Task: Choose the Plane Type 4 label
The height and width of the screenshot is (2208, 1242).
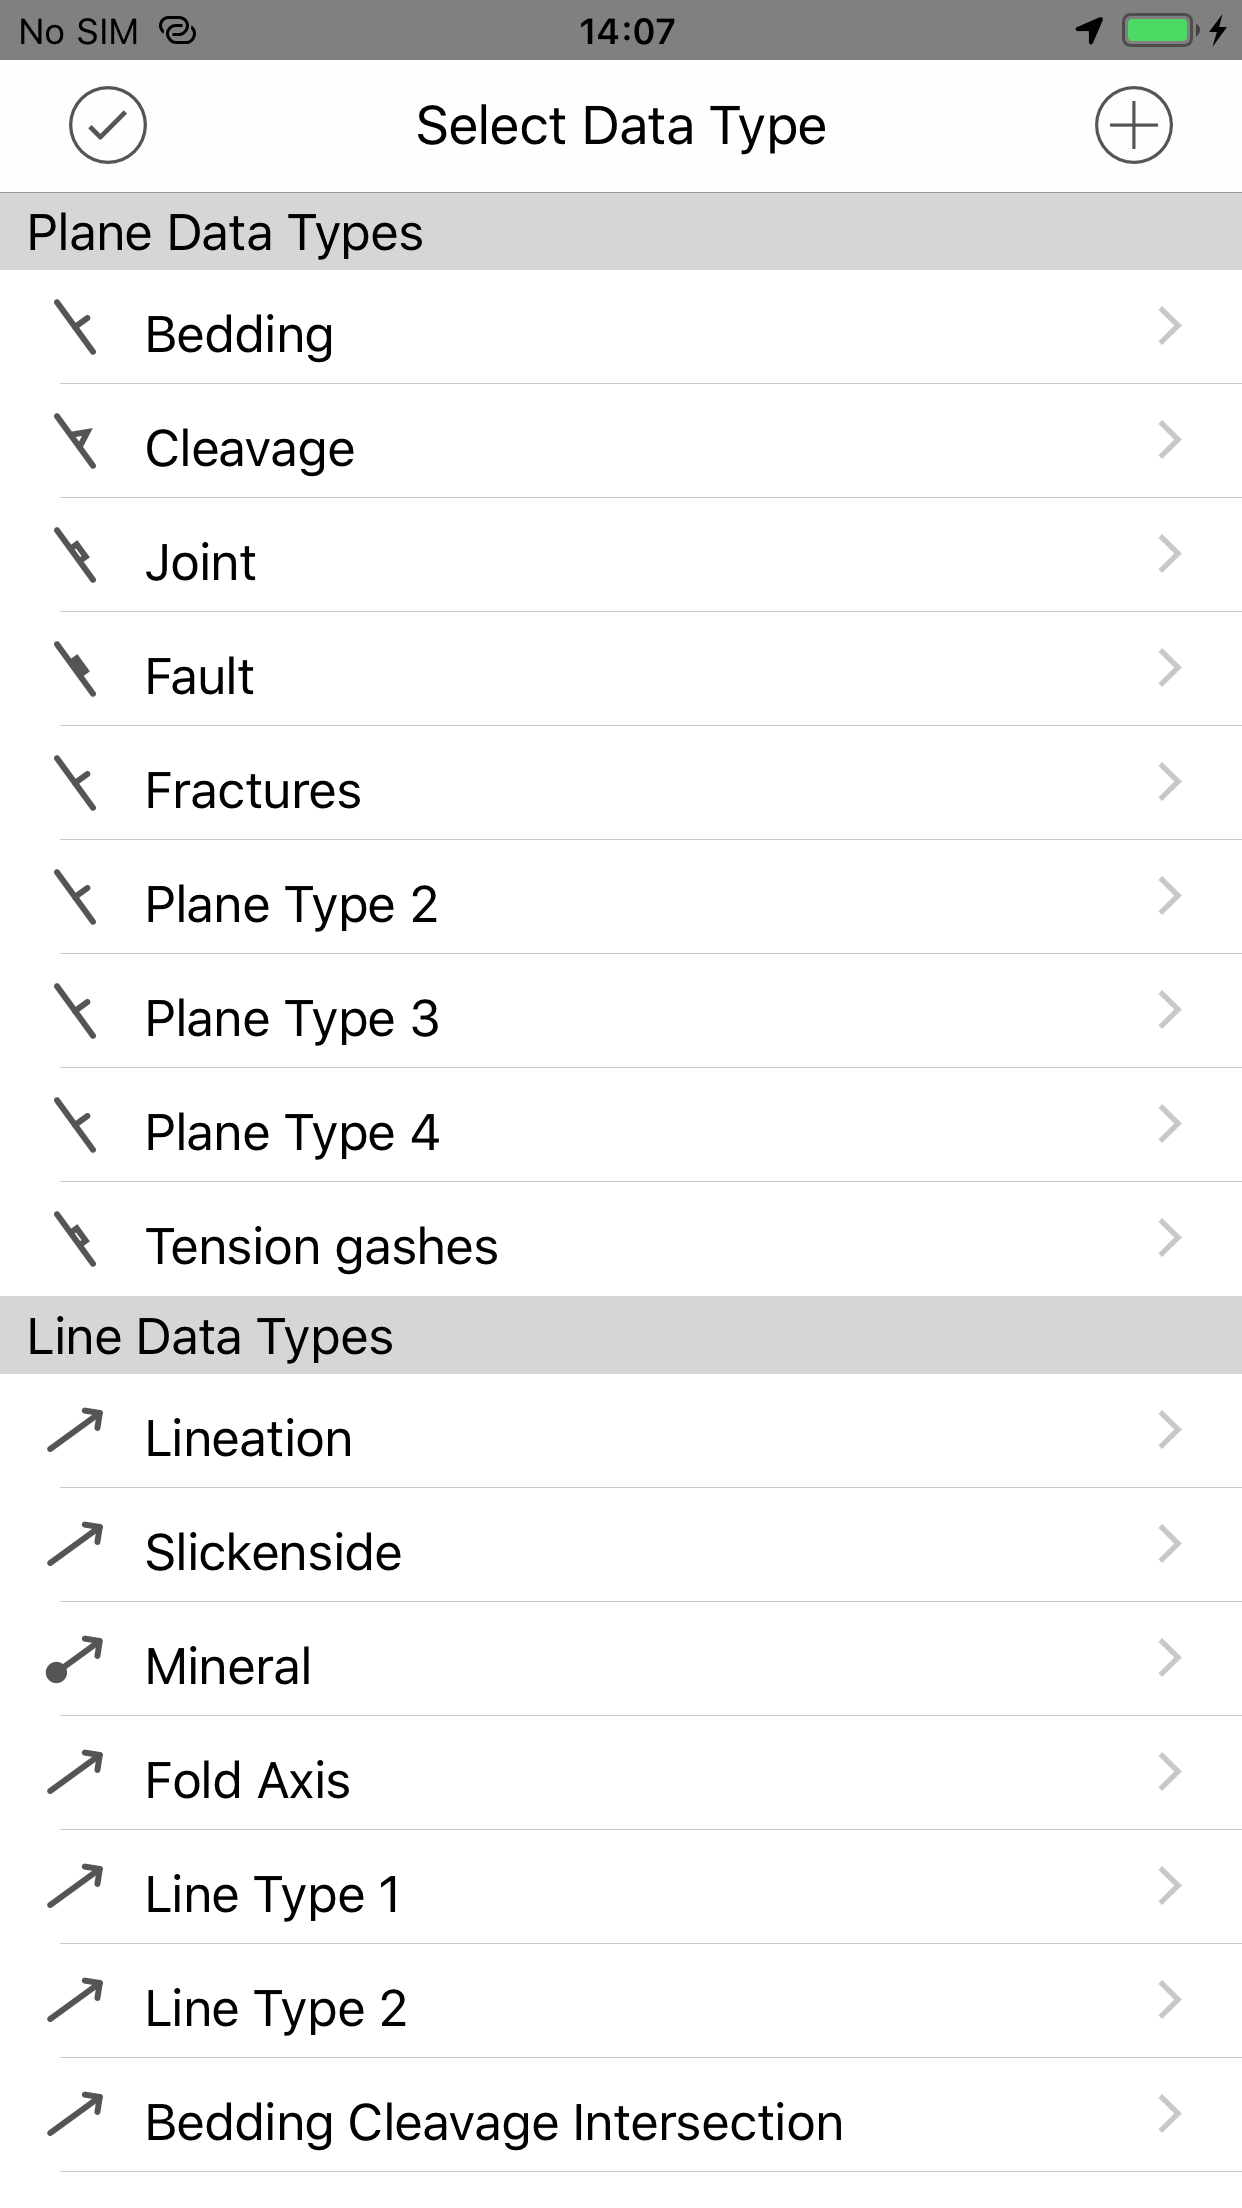Action: (x=292, y=1133)
